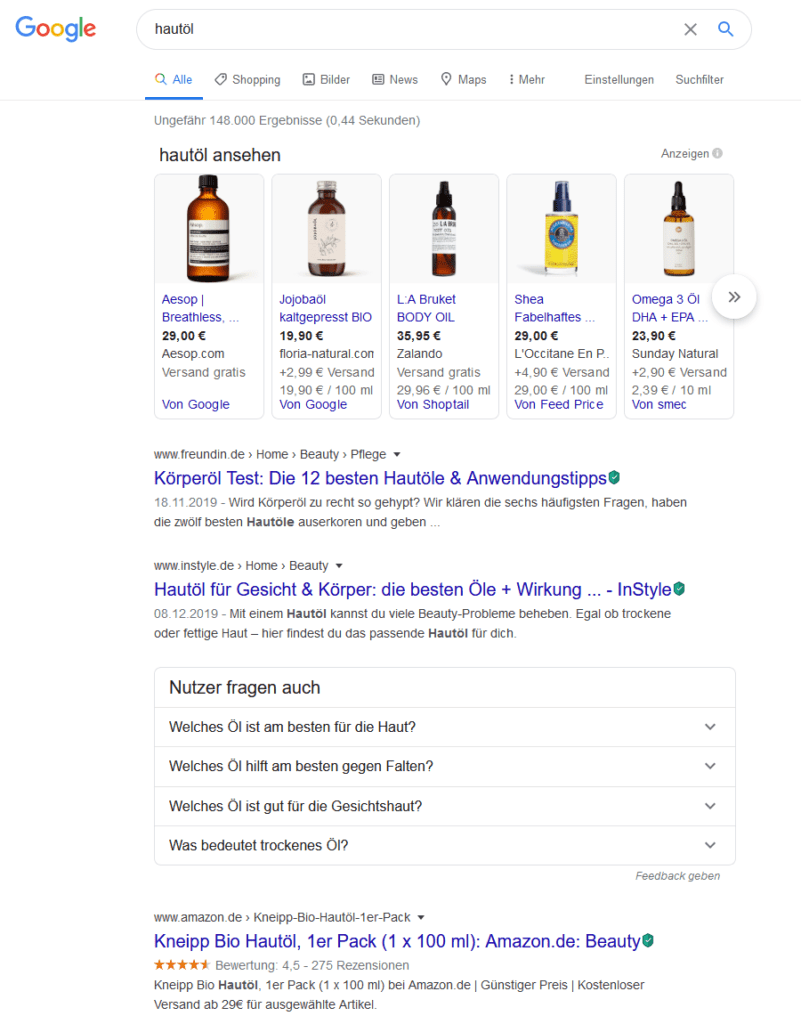This screenshot has width=801, height=1024.
Task: Open the Aesop | Breathless product link
Action: (x=200, y=308)
